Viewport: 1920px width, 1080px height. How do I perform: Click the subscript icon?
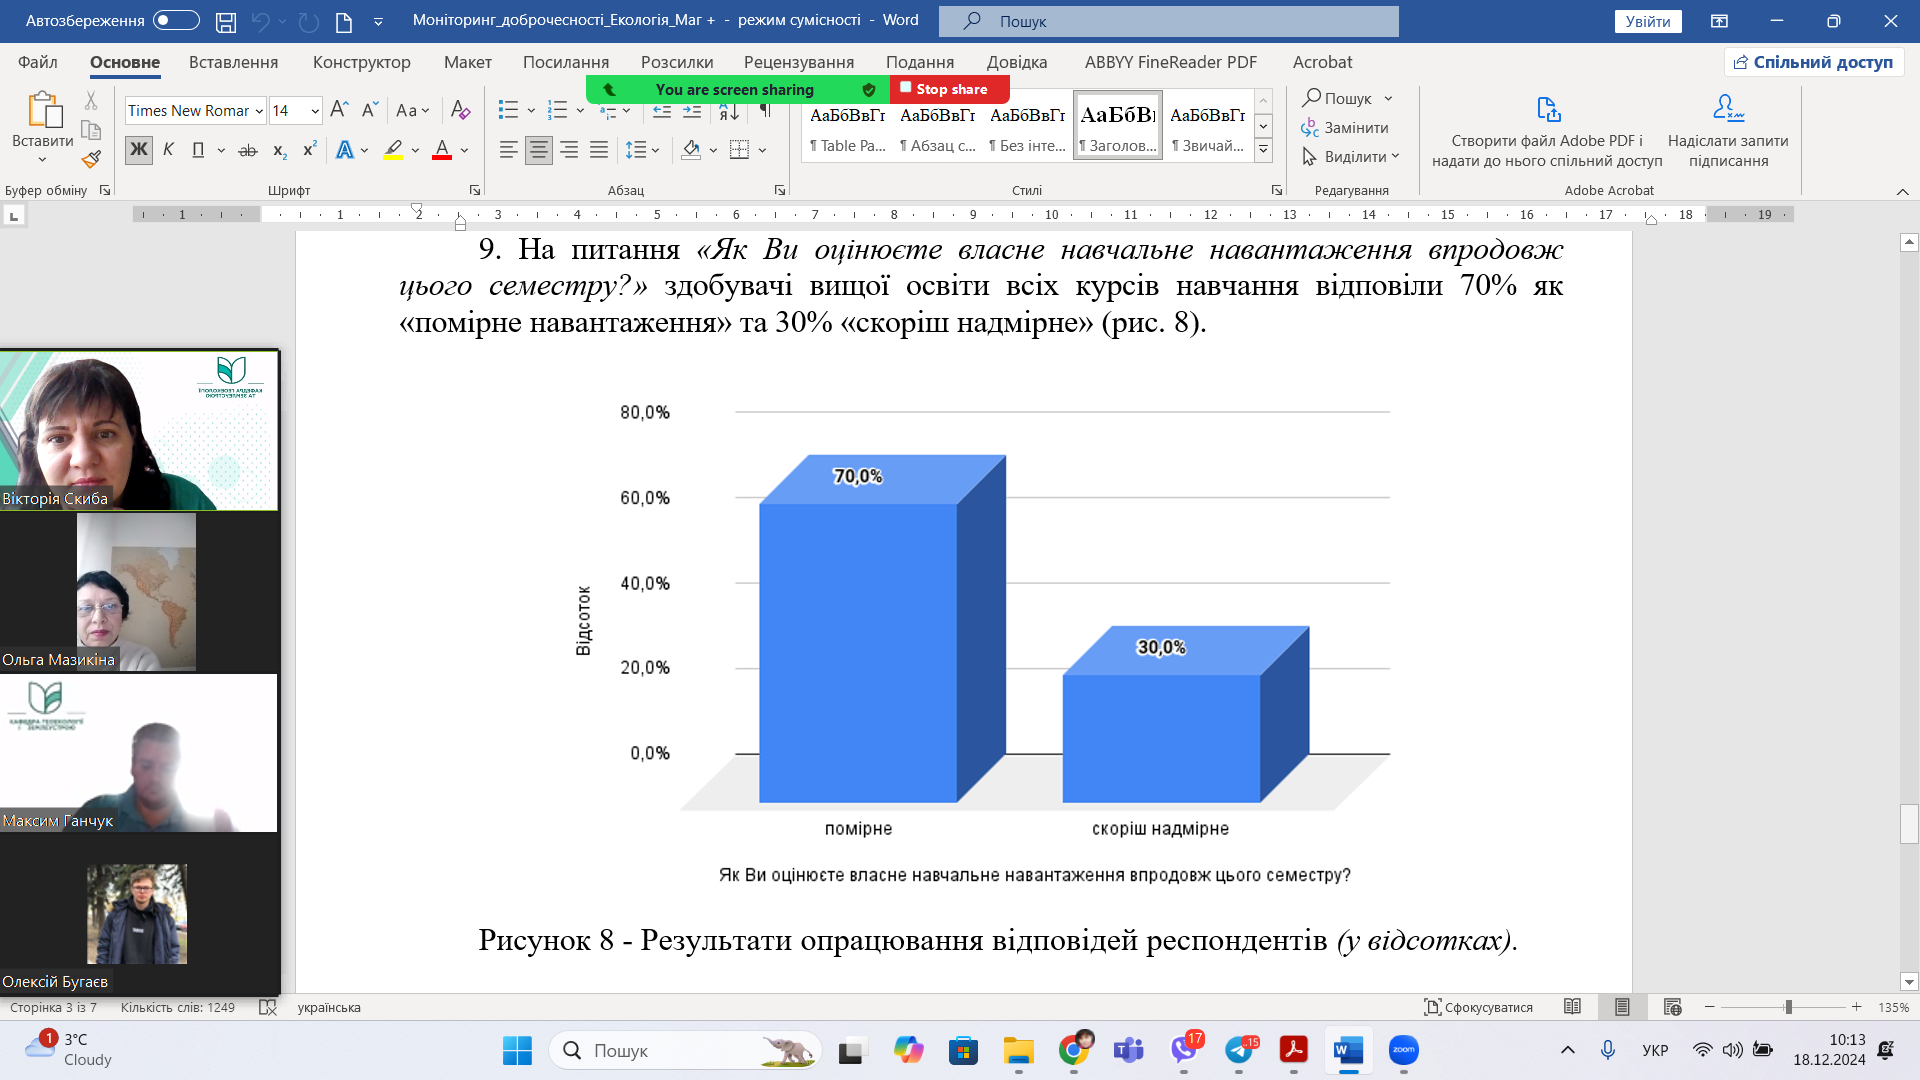coord(280,150)
